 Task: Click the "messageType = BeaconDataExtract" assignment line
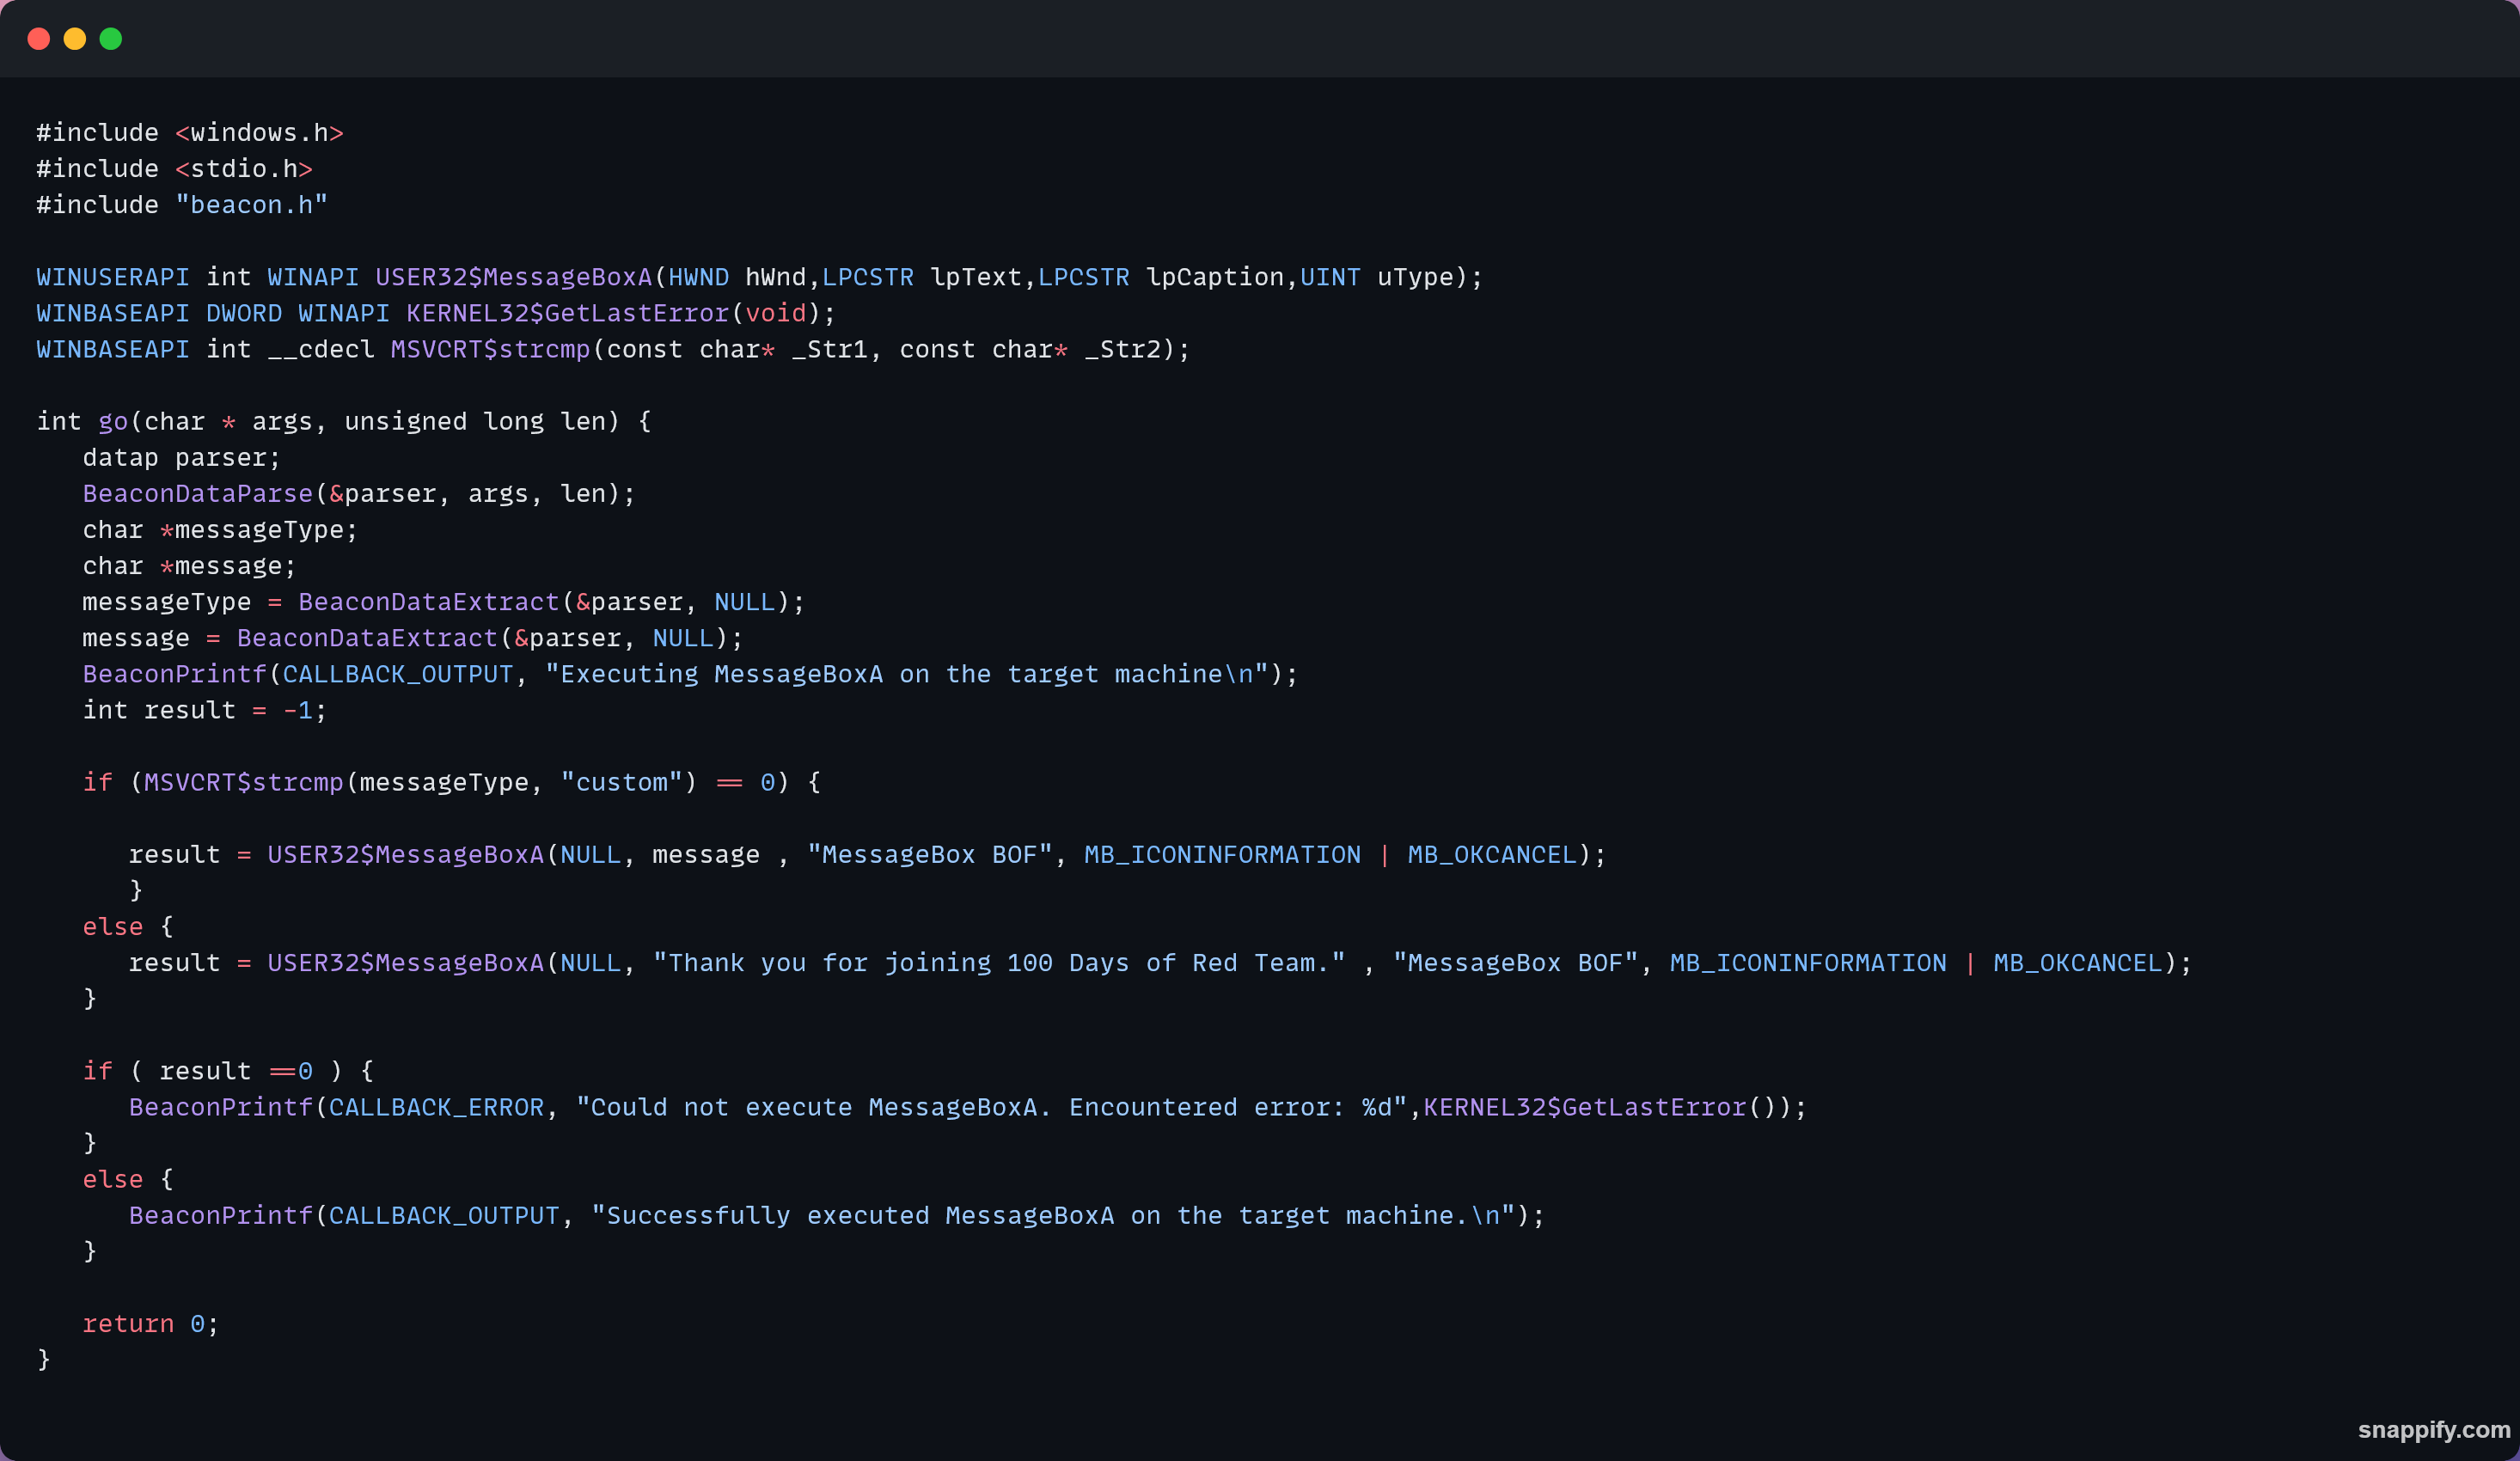click(444, 602)
